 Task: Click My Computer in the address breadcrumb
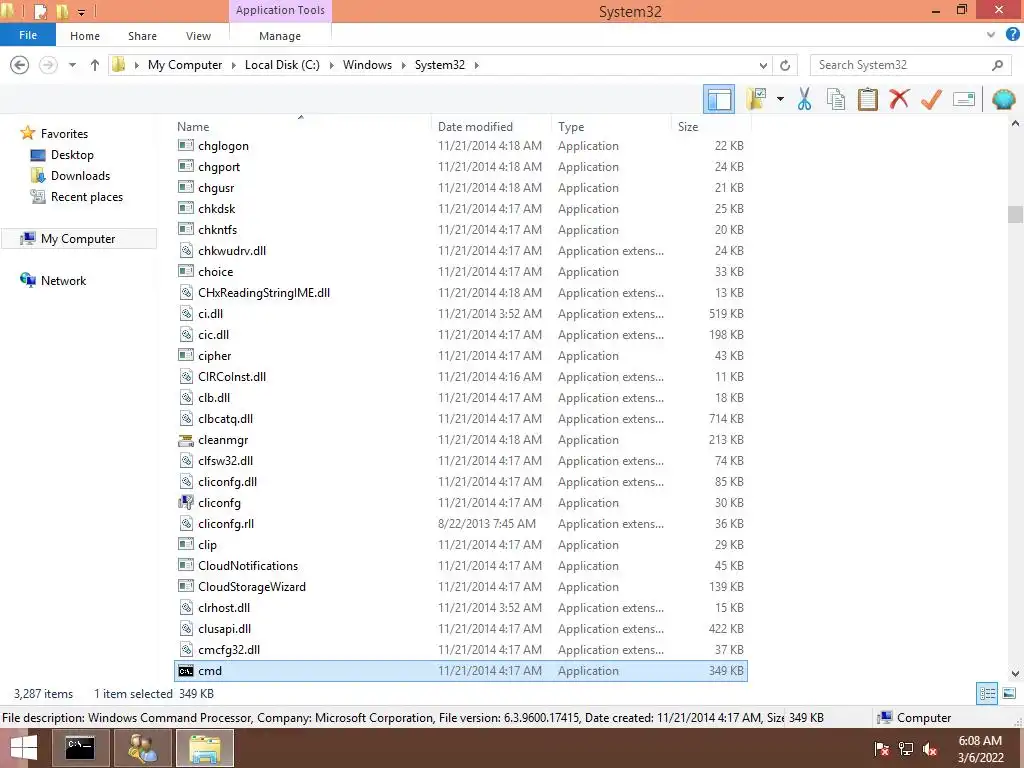[x=185, y=65]
